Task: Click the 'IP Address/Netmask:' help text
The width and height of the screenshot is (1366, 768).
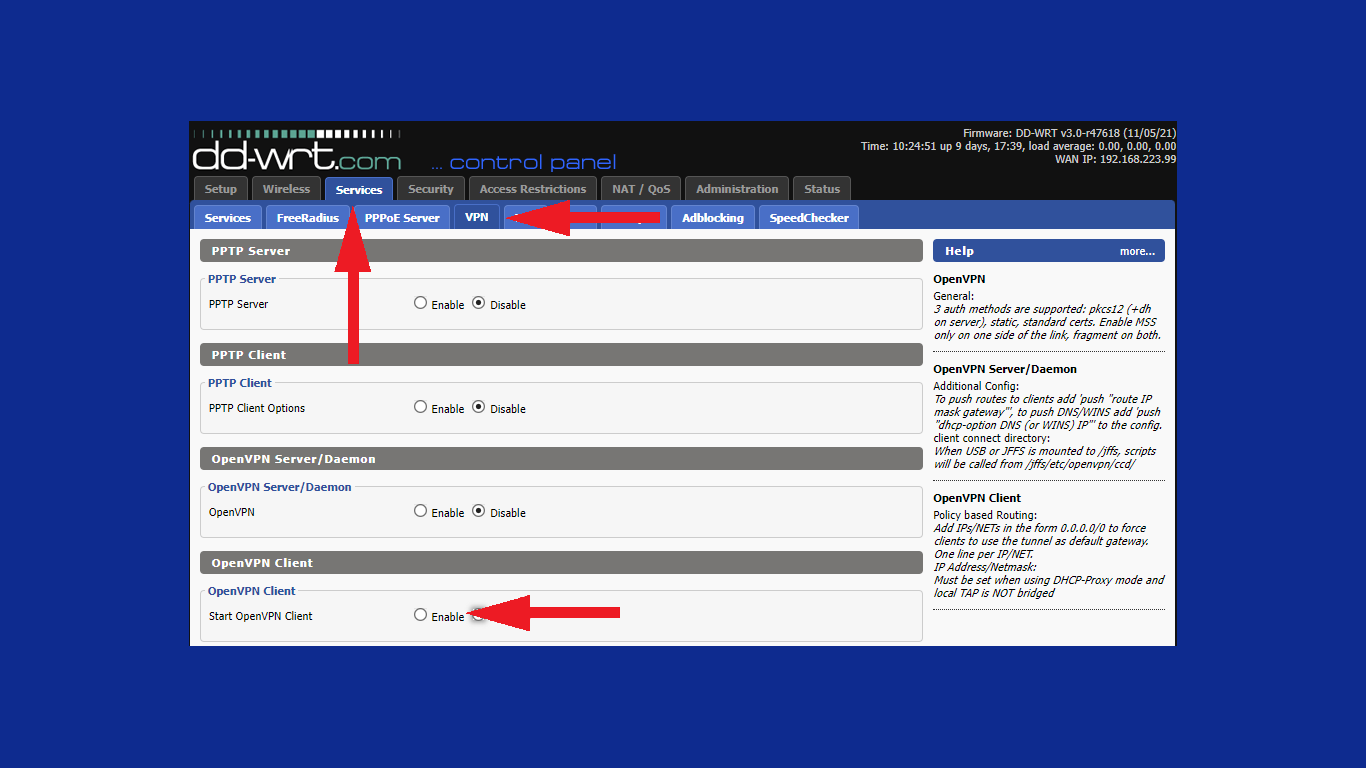Action: click(x=984, y=567)
